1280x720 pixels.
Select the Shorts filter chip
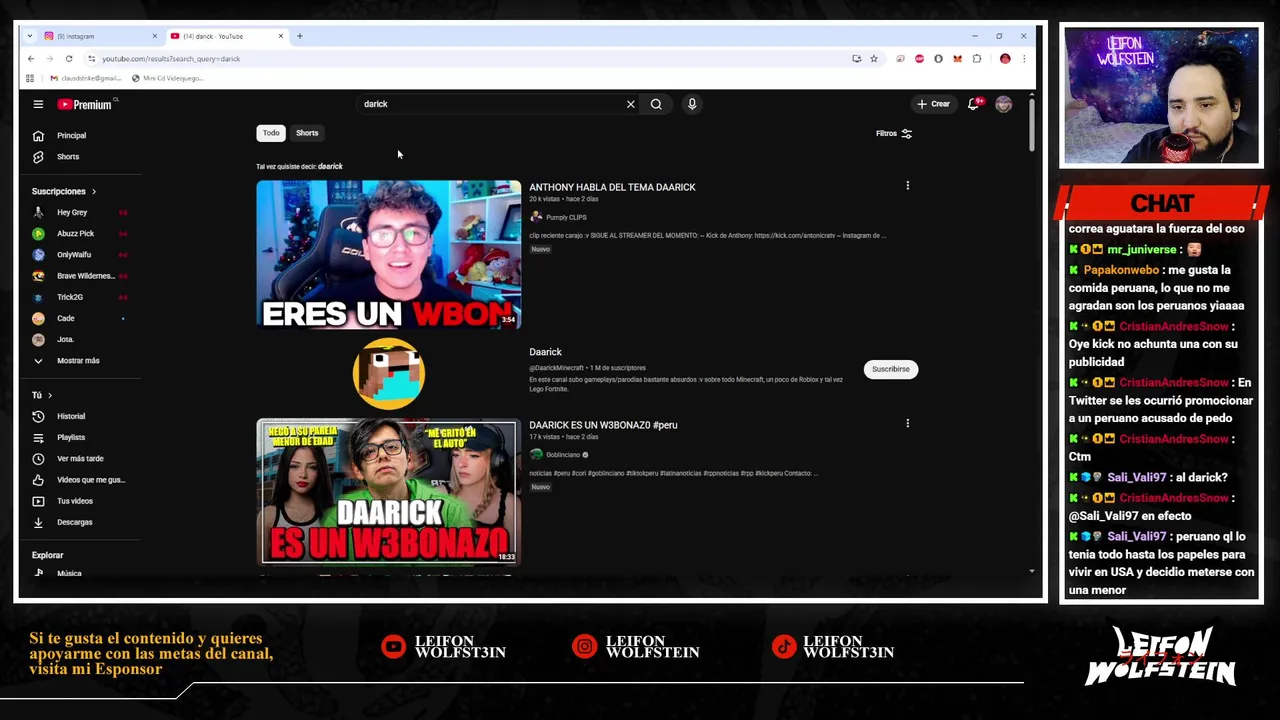point(307,133)
